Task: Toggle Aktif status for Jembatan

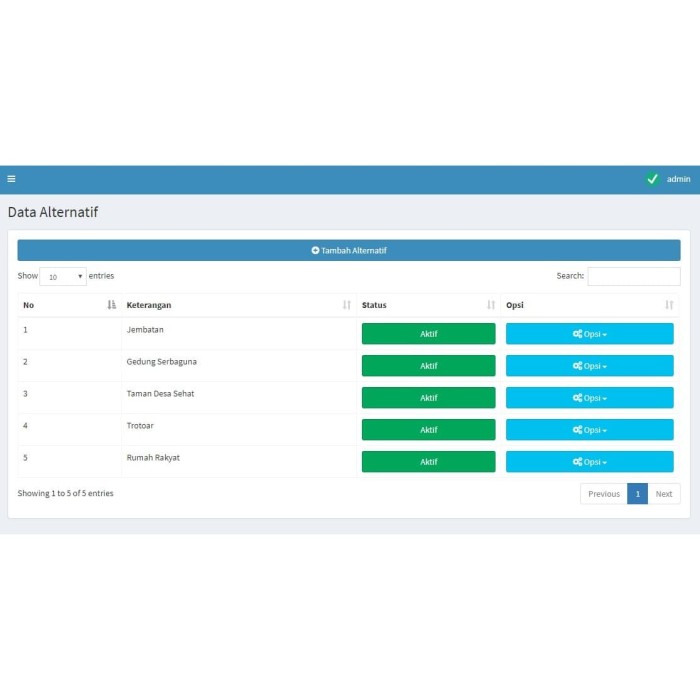Action: tap(428, 334)
